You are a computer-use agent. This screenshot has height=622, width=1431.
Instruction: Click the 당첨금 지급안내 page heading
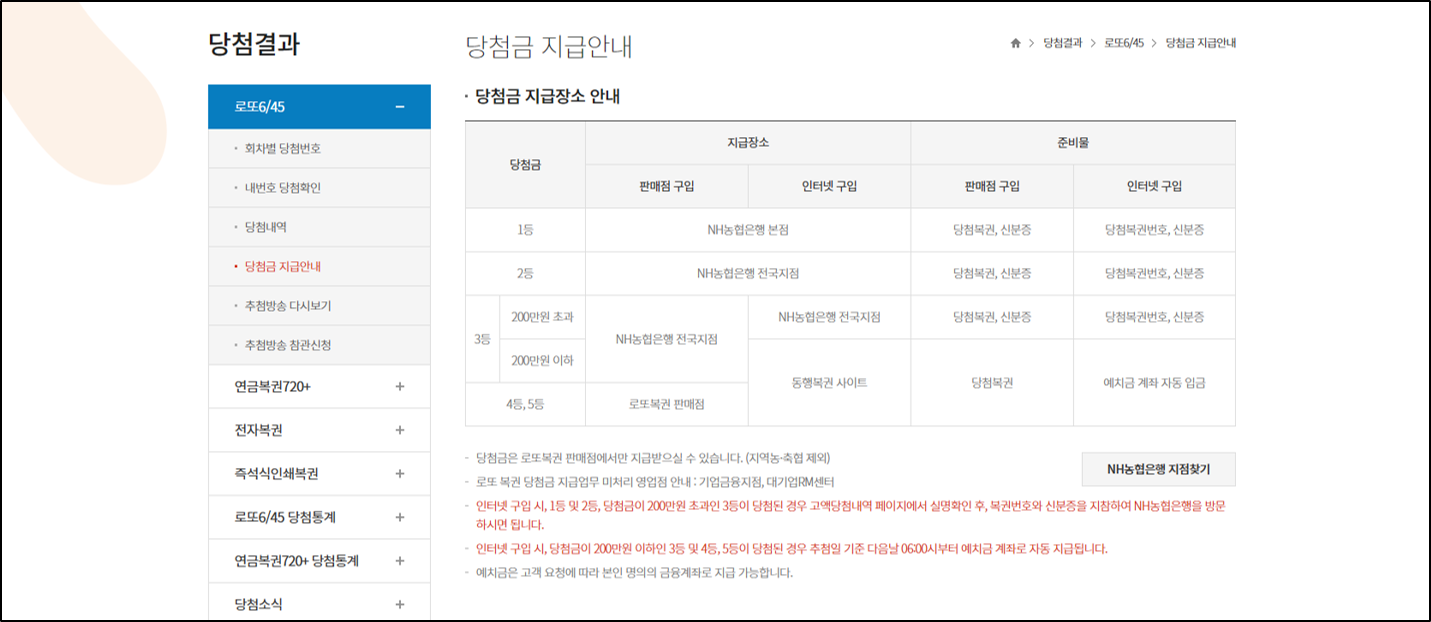549,47
